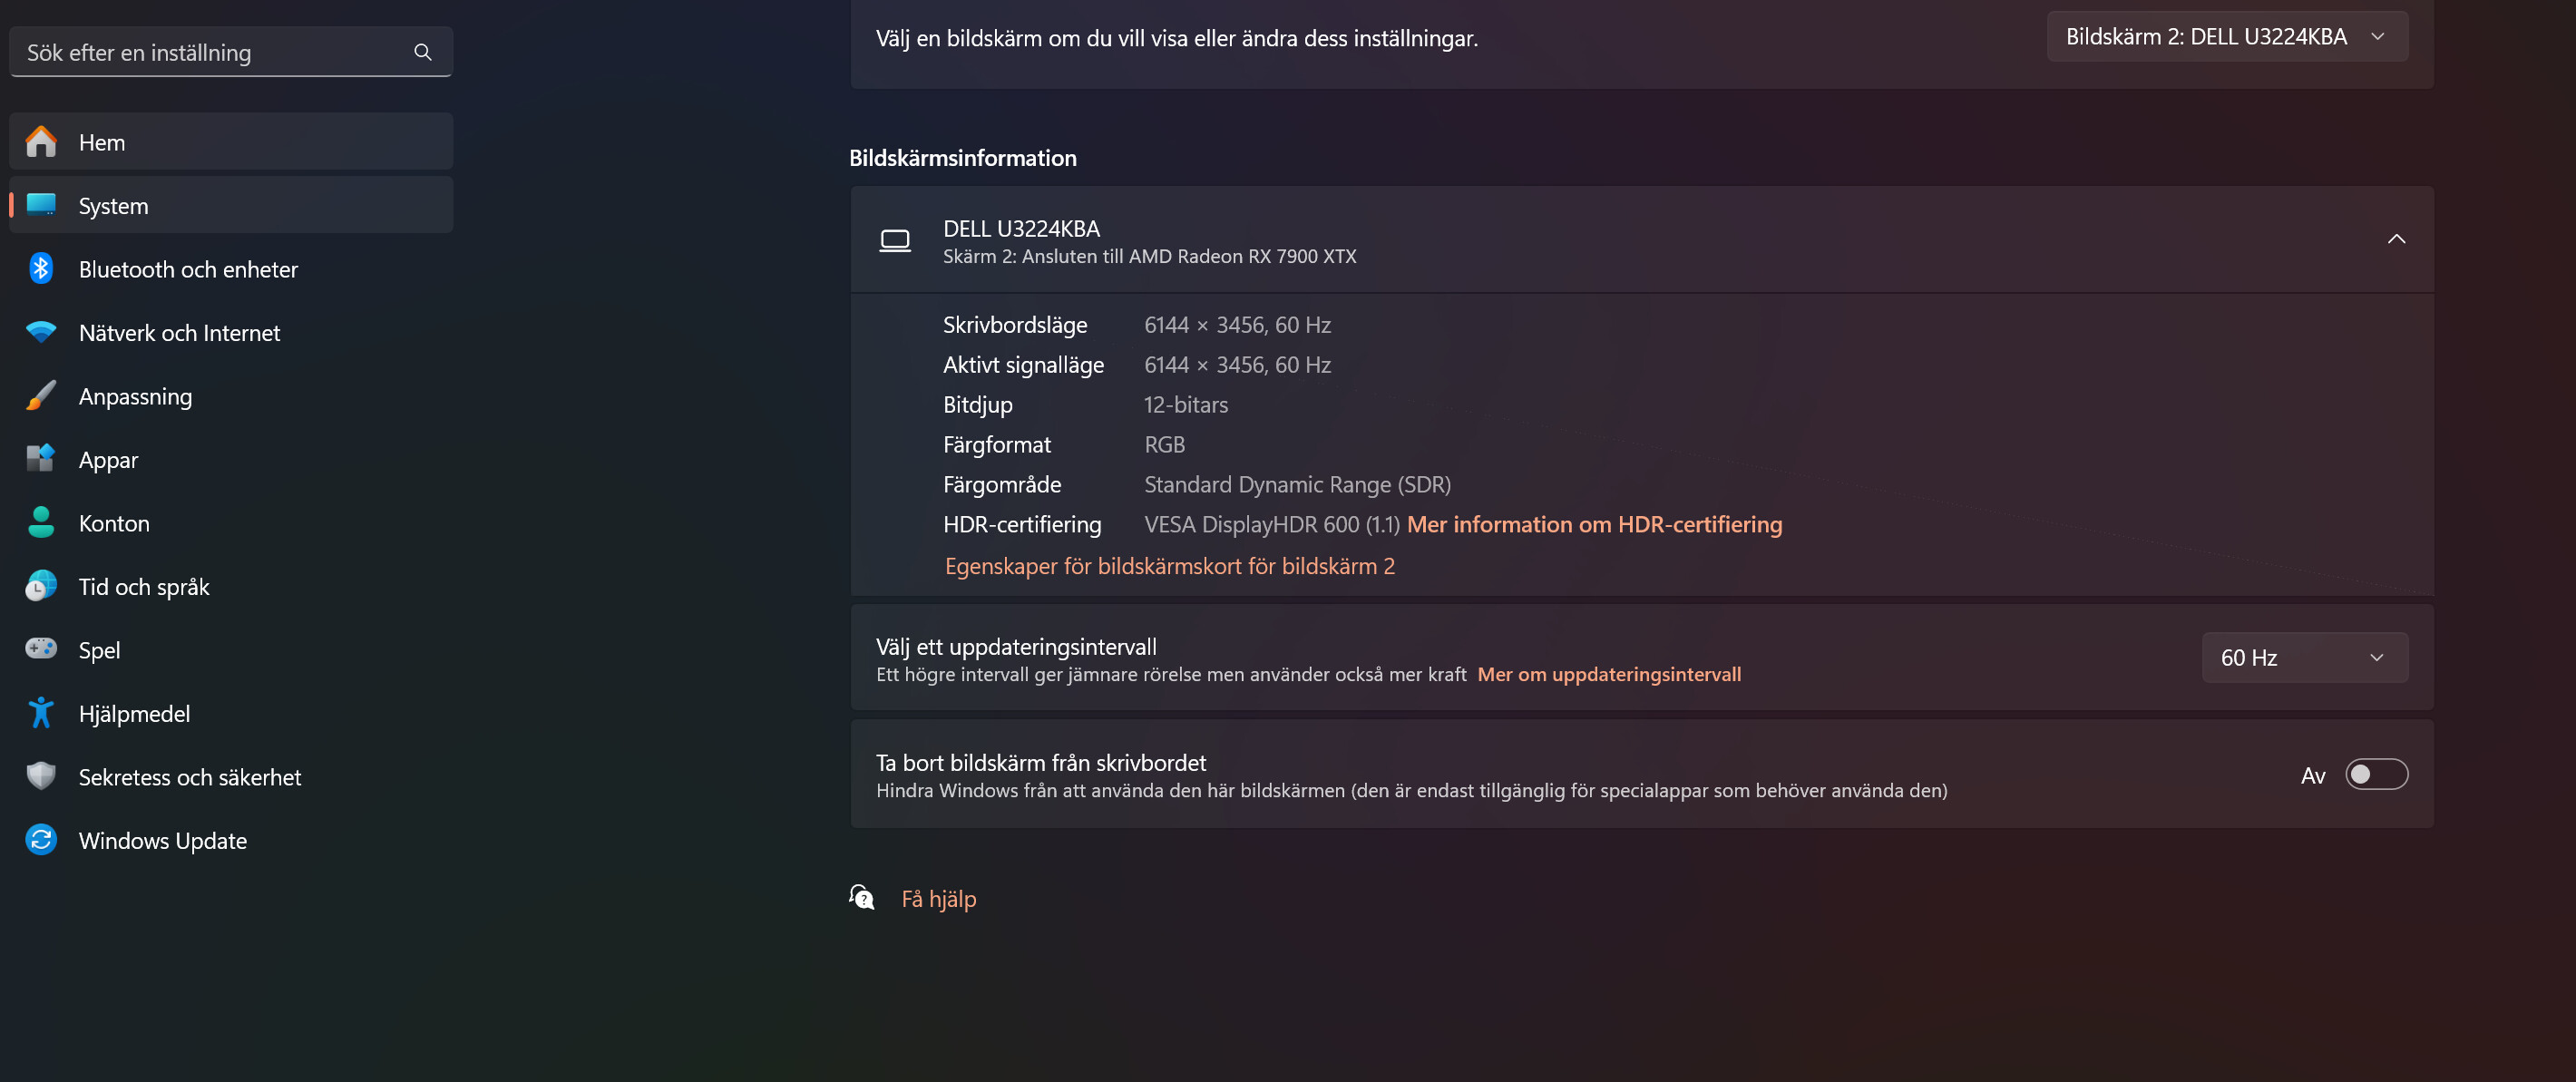Open the Bildskärm 2 display selector dropdown

click(x=2226, y=37)
